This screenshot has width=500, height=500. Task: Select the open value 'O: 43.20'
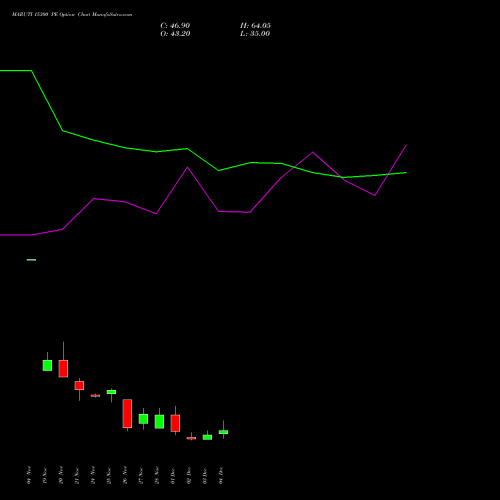point(175,34)
